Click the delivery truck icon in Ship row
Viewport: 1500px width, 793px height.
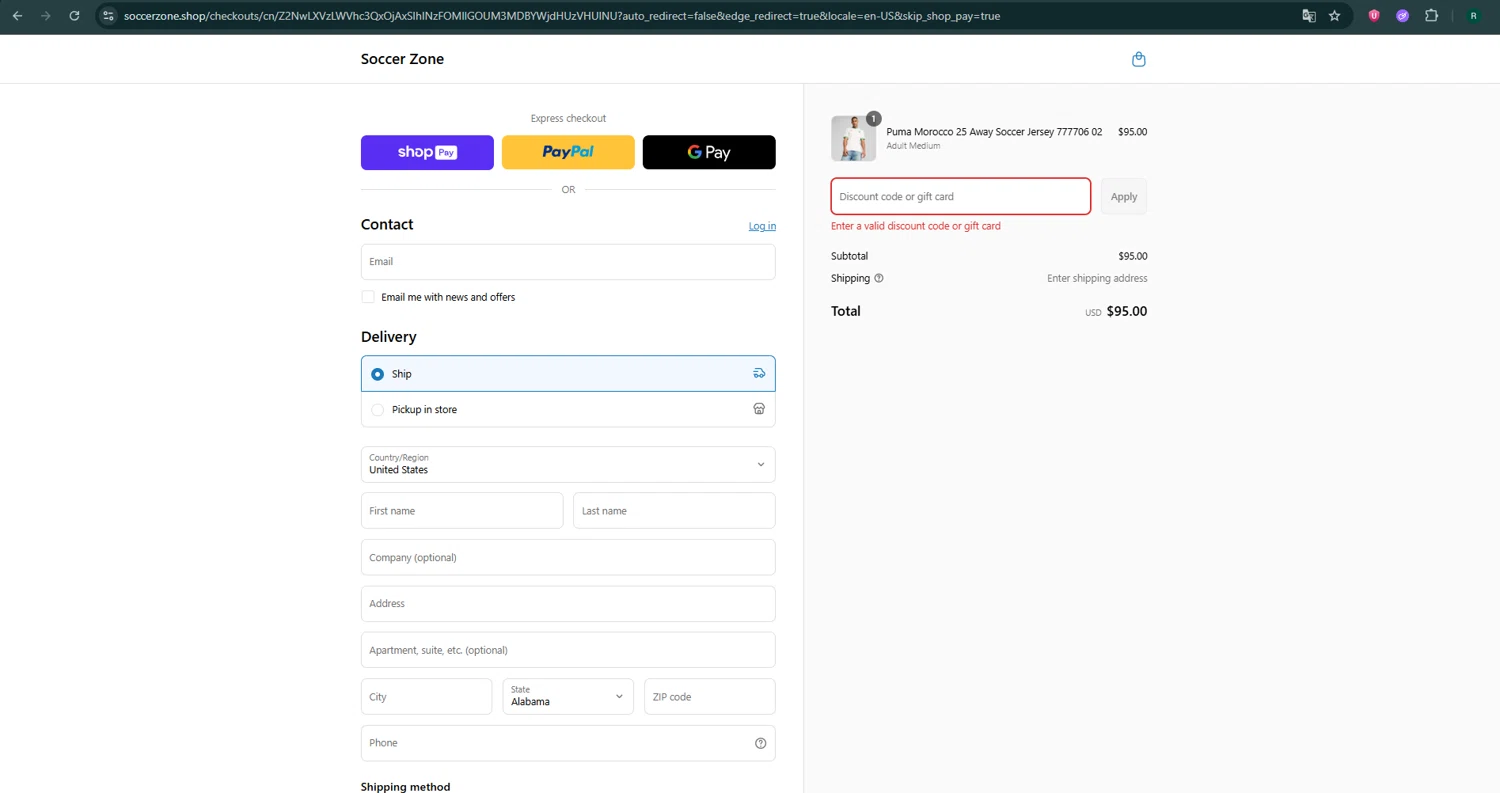pyautogui.click(x=759, y=374)
